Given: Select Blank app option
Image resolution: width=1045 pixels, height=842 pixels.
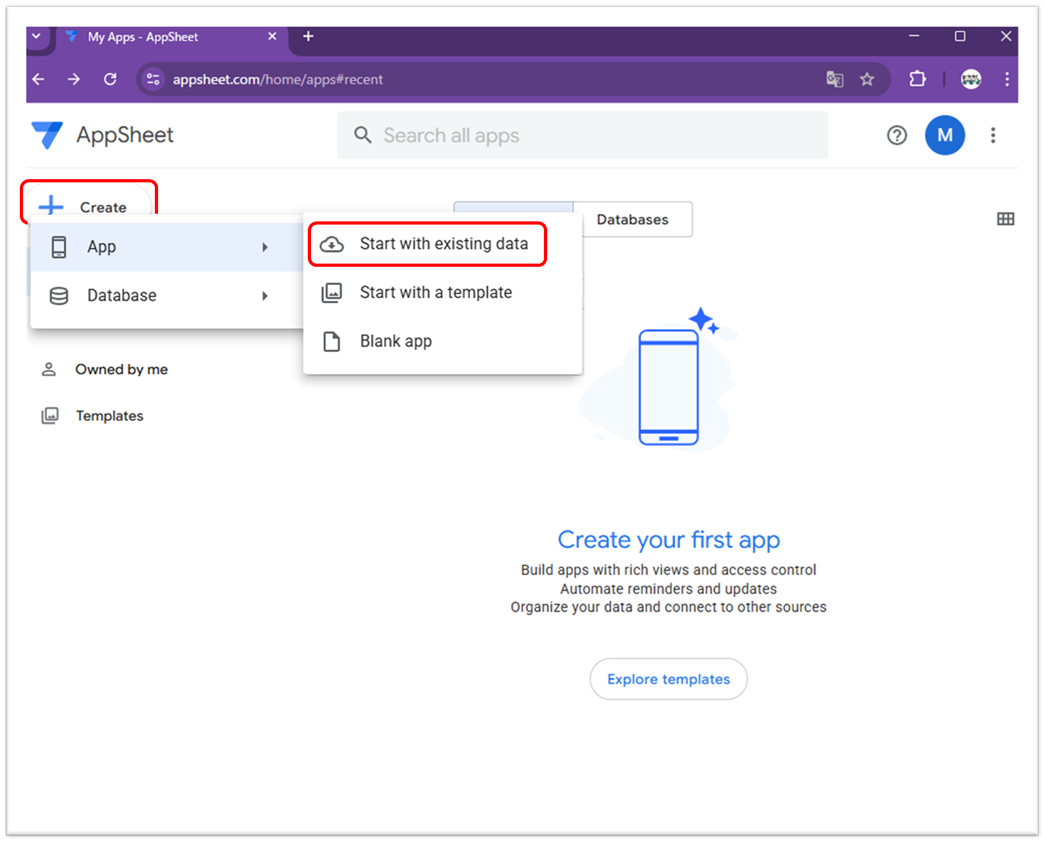Looking at the screenshot, I should coord(396,341).
